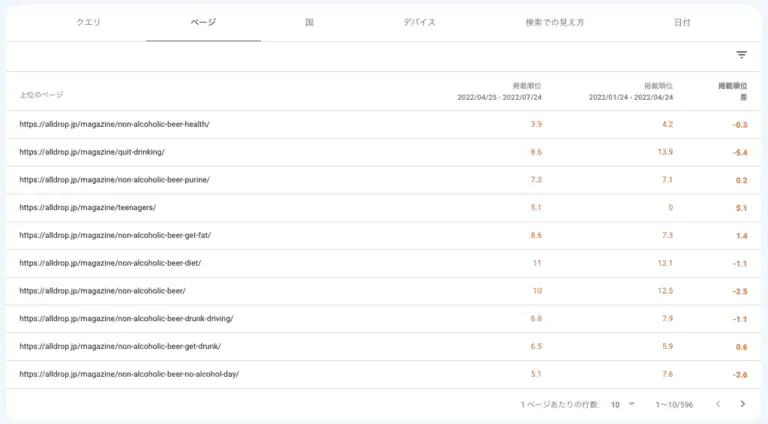Open the teenagers page row

383,208
